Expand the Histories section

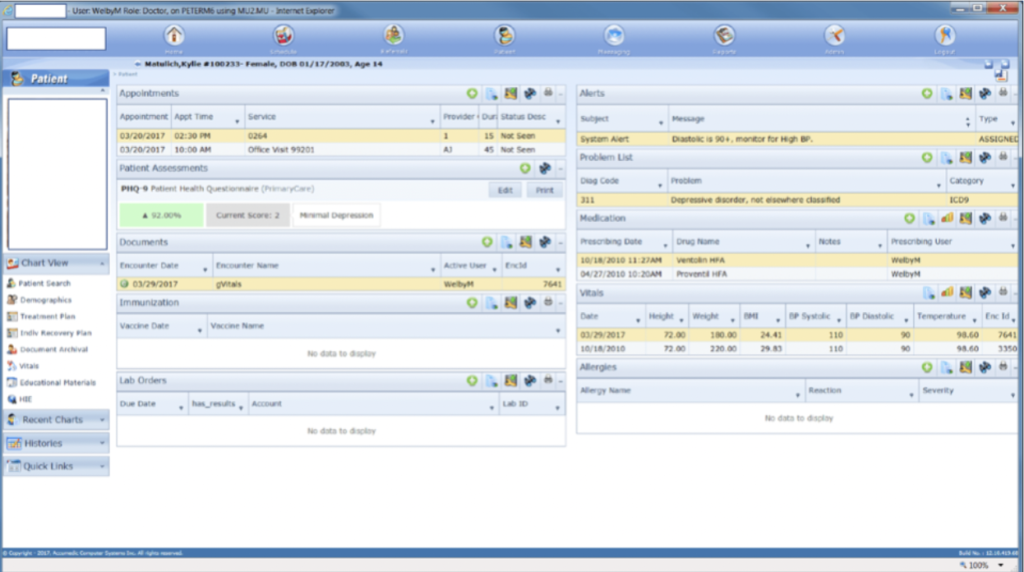point(103,443)
